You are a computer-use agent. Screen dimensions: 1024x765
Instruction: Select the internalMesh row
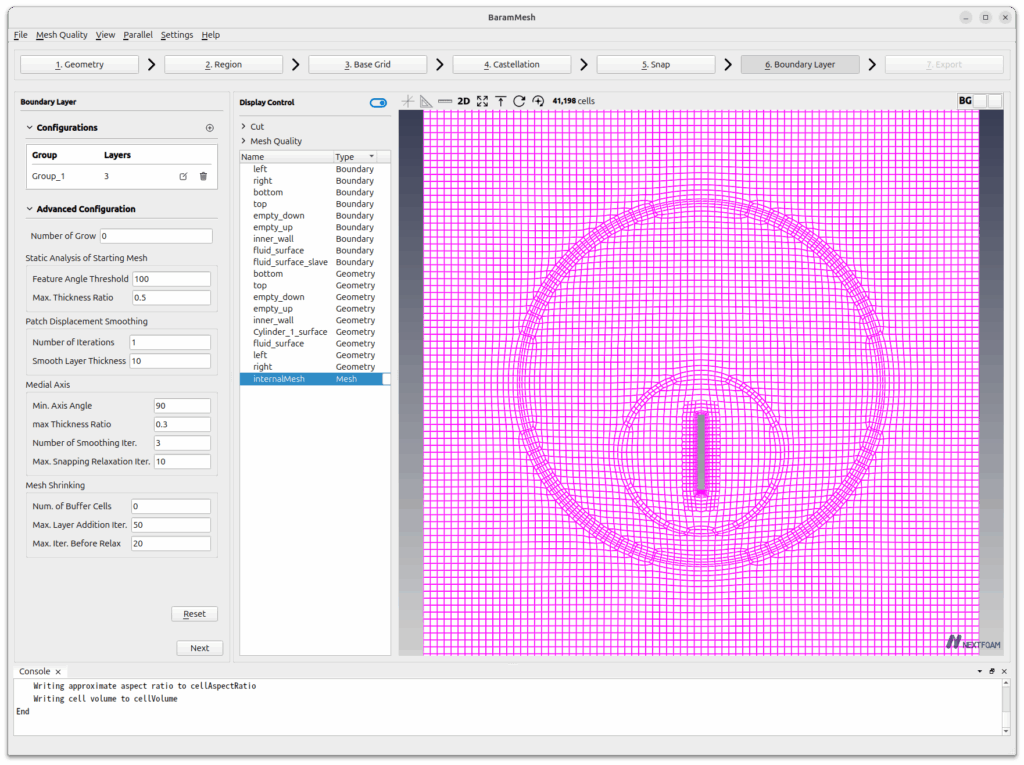[315, 379]
